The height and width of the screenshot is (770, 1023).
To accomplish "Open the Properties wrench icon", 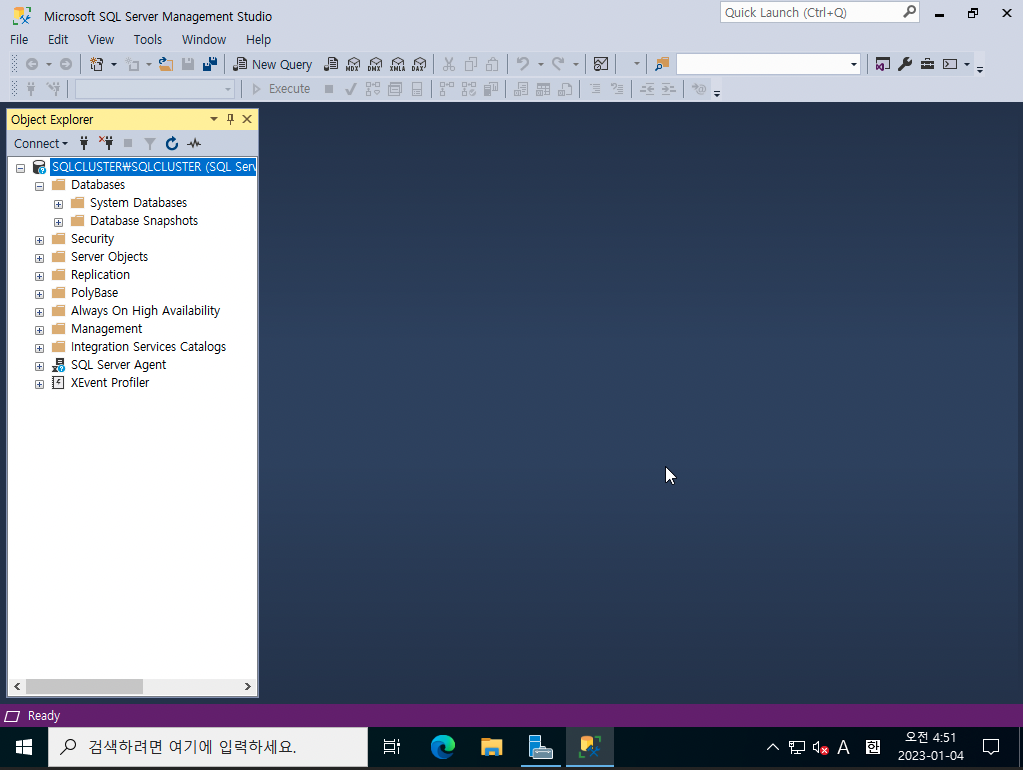I will click(905, 64).
